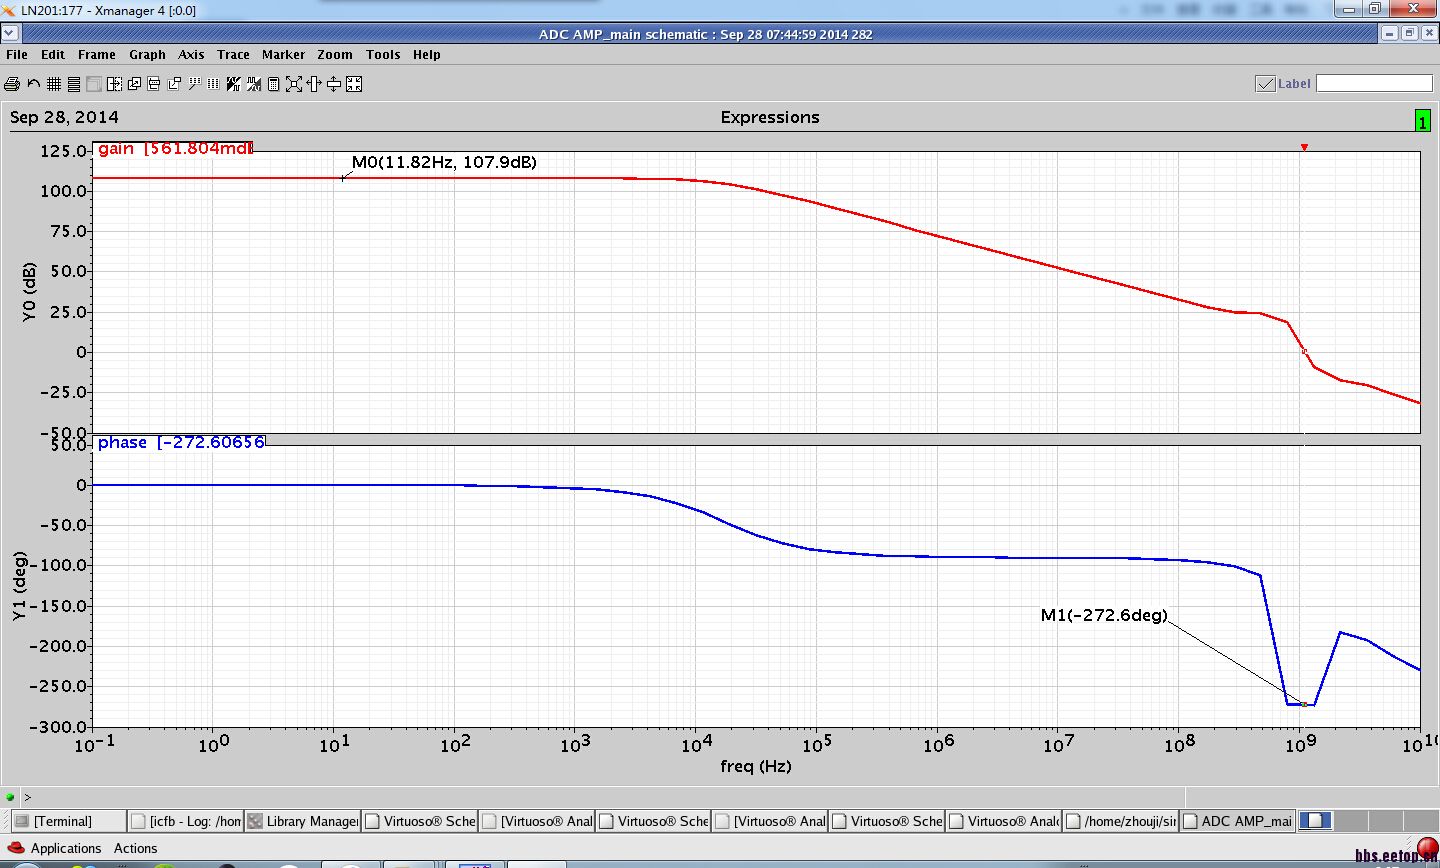Open the Zoom menu
Viewport: 1440px width, 868px height.
[335, 55]
